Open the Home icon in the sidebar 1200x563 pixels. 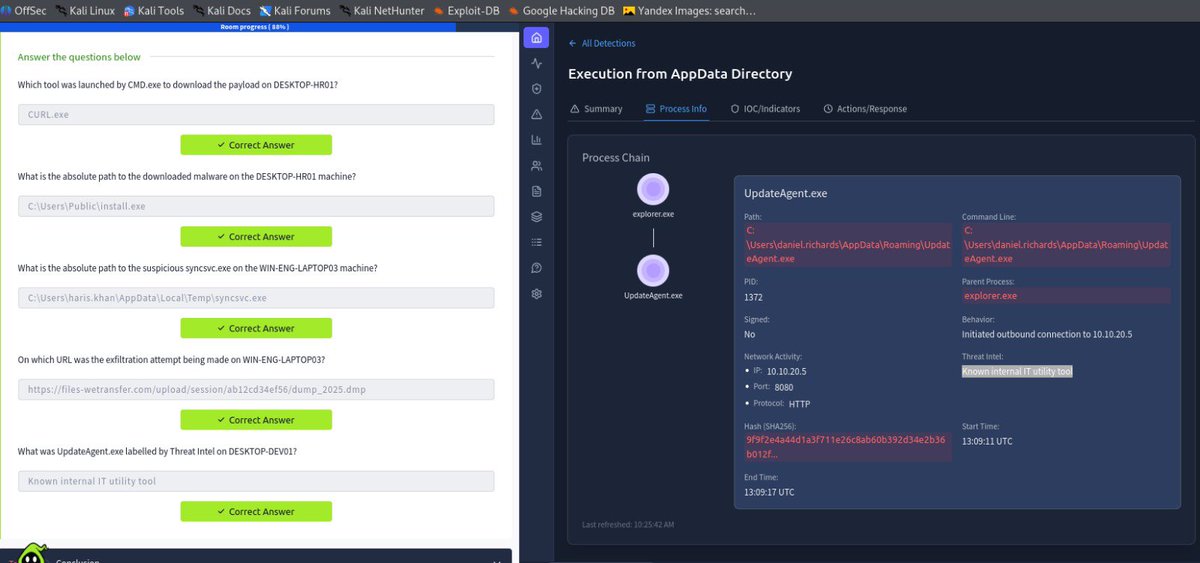537,38
